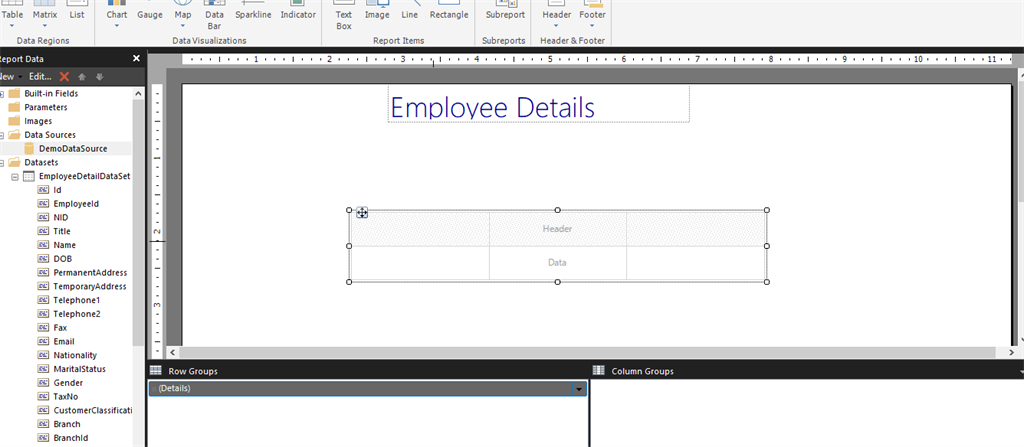The width and height of the screenshot is (1024, 447).
Task: Move selected item up with arrow
Action: tap(82, 76)
